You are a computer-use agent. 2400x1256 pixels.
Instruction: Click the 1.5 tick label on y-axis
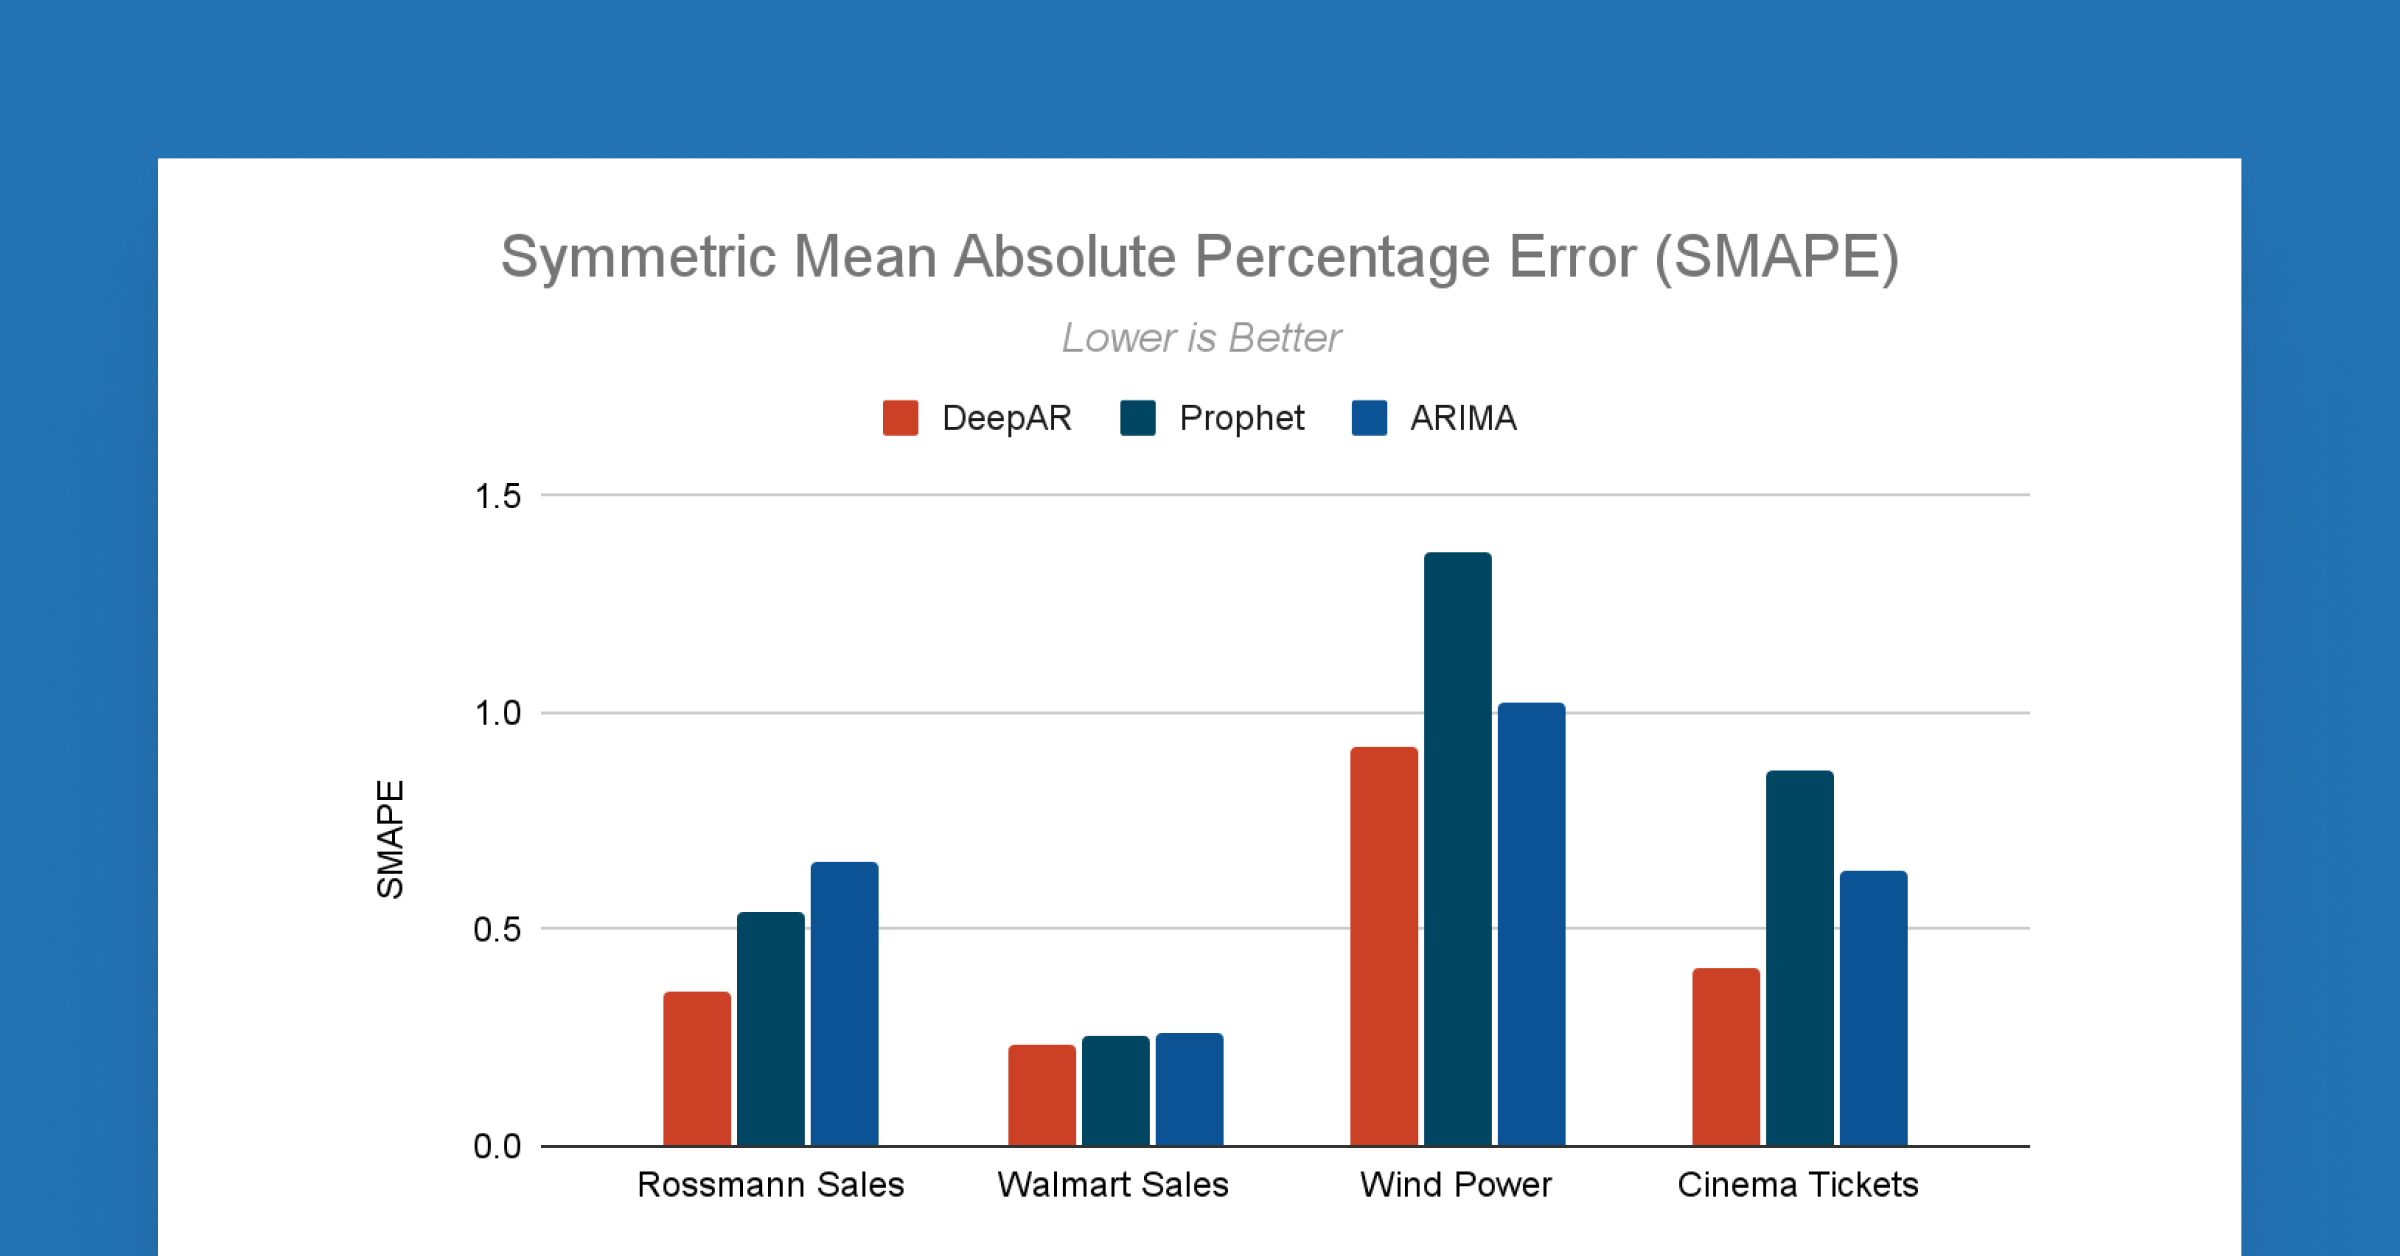(x=497, y=496)
